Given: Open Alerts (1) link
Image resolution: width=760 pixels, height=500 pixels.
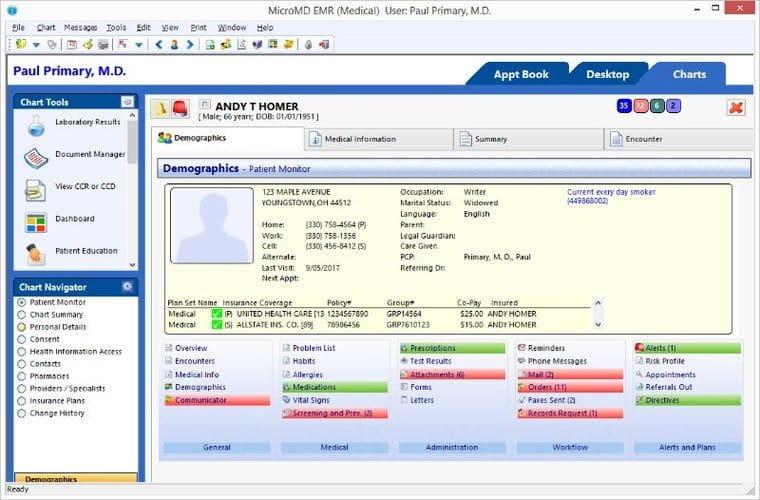Looking at the screenshot, I should pos(687,348).
